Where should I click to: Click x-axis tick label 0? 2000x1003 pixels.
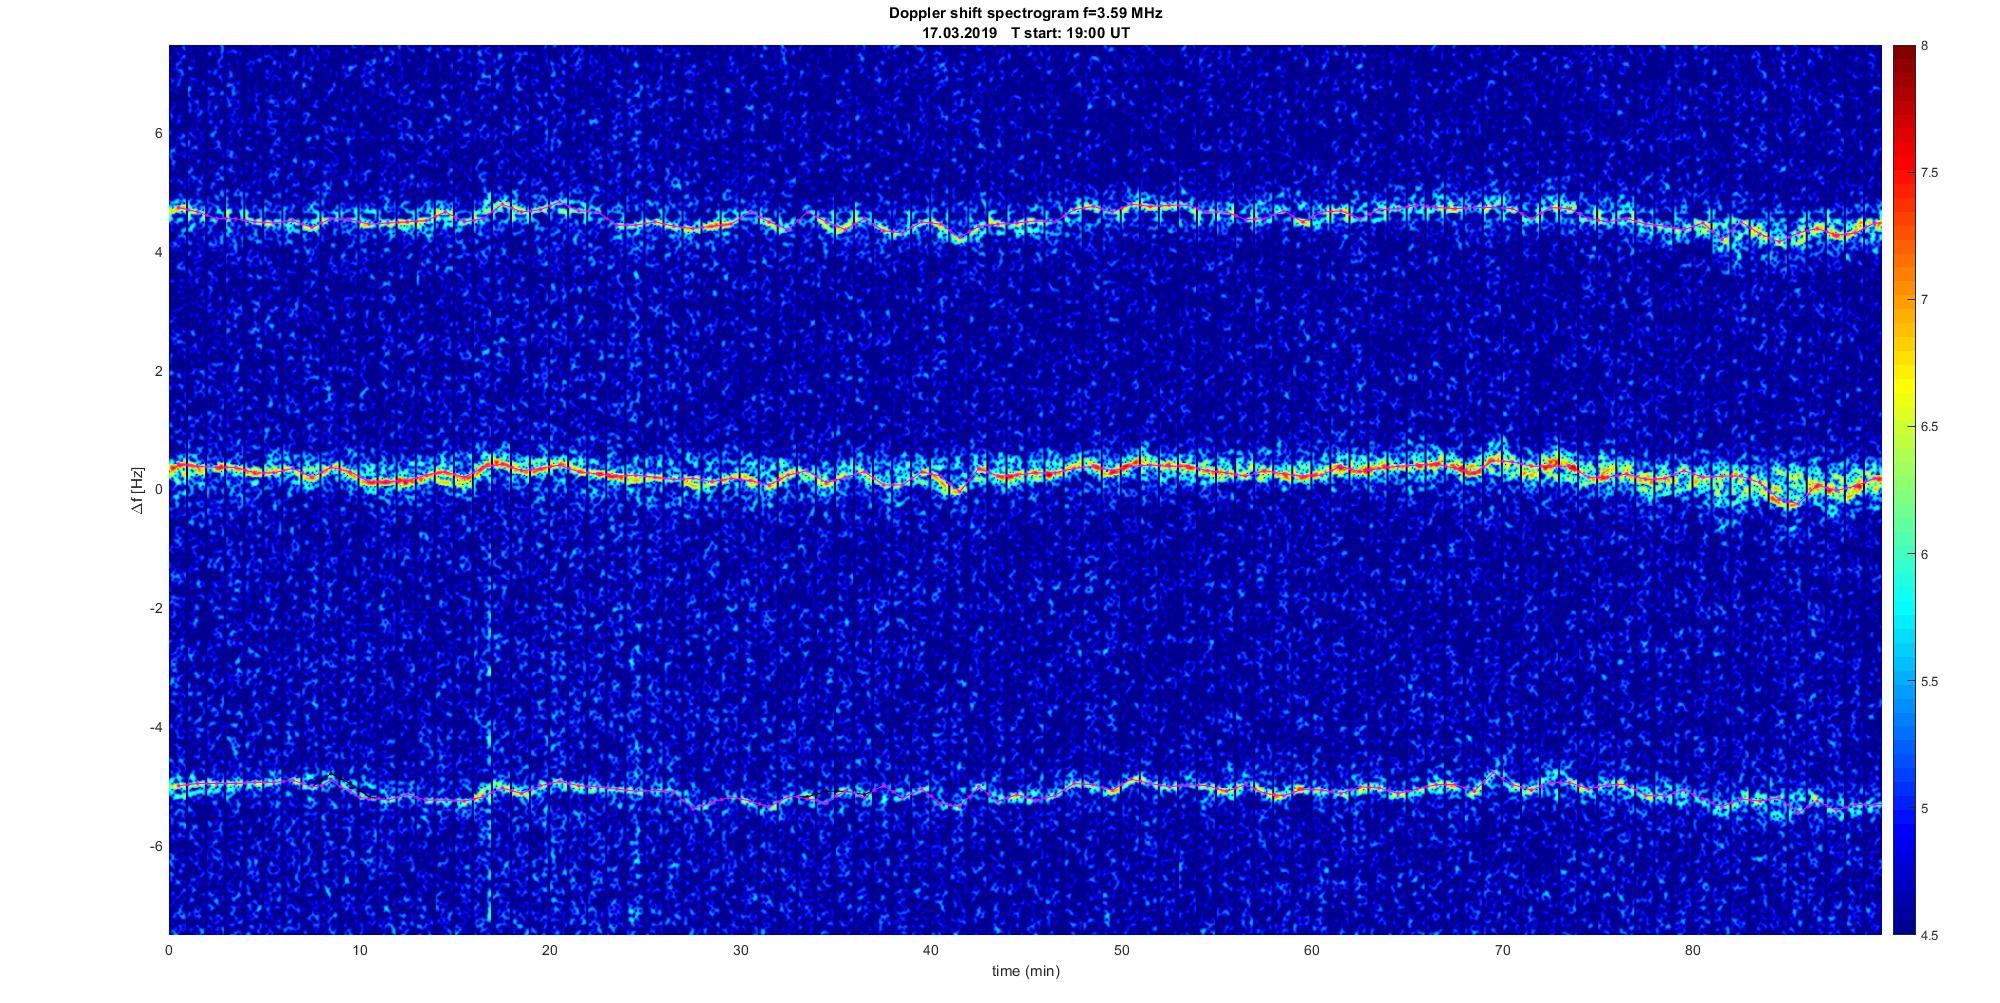click(169, 950)
